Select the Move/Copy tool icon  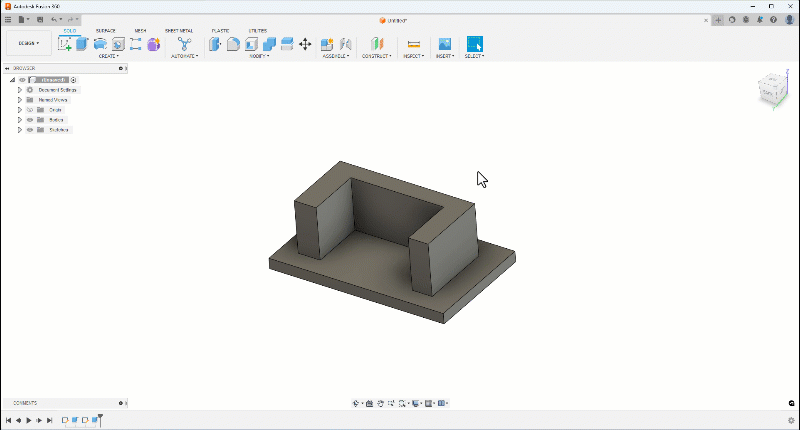[305, 44]
